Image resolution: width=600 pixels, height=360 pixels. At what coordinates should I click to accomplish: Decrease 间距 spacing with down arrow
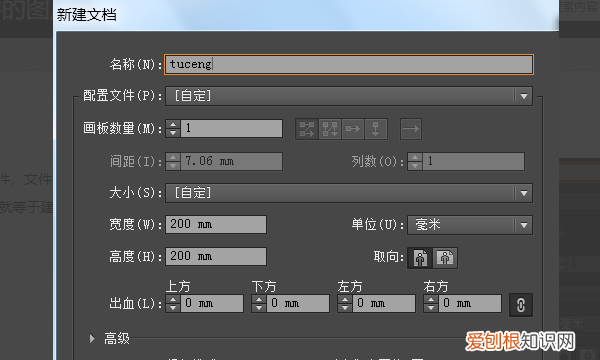coord(173,166)
